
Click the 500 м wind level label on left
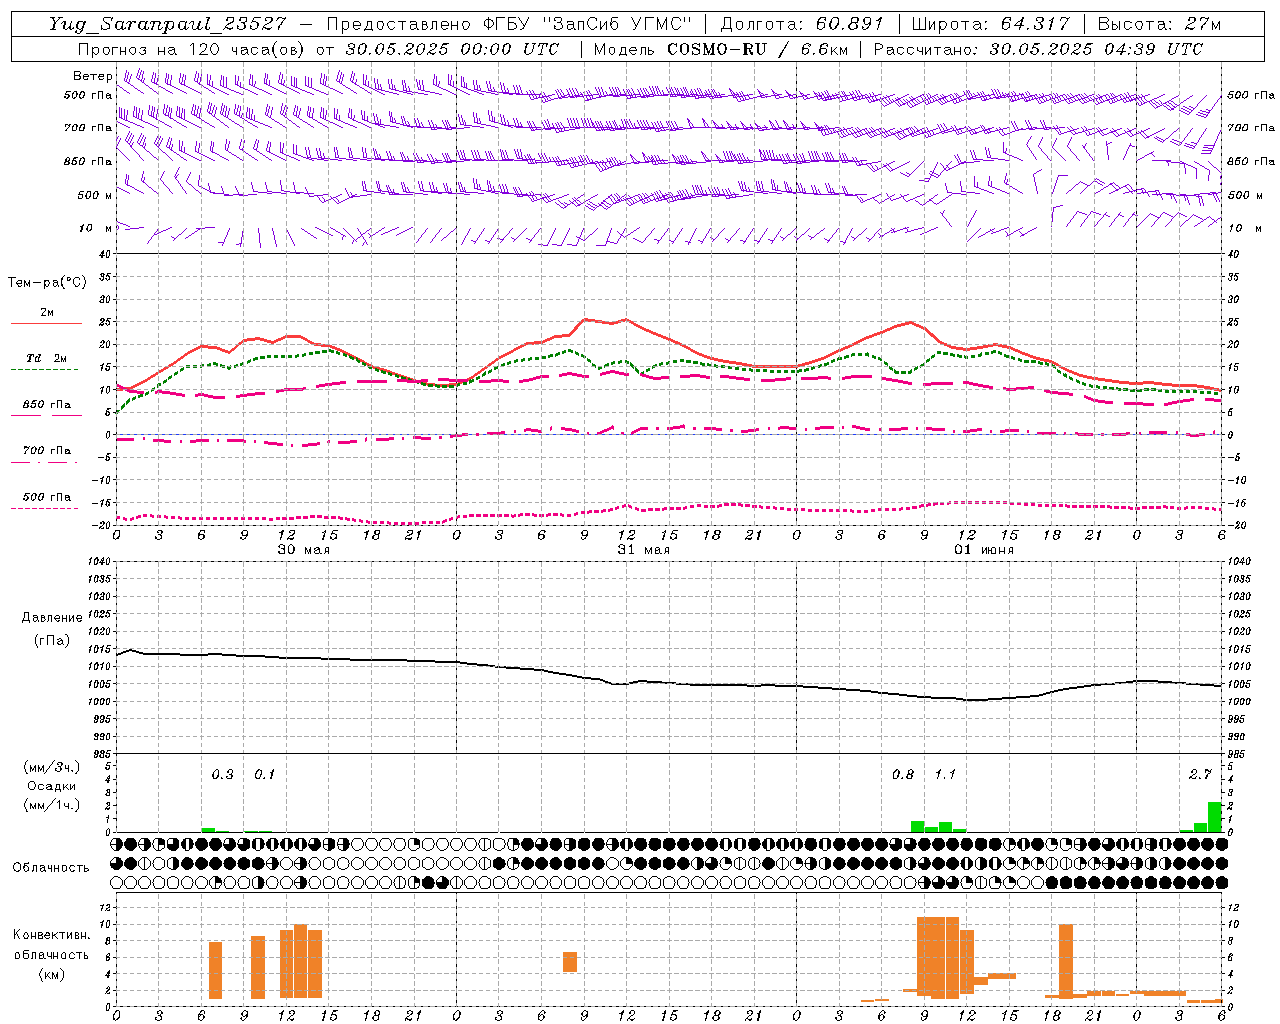coord(95,195)
